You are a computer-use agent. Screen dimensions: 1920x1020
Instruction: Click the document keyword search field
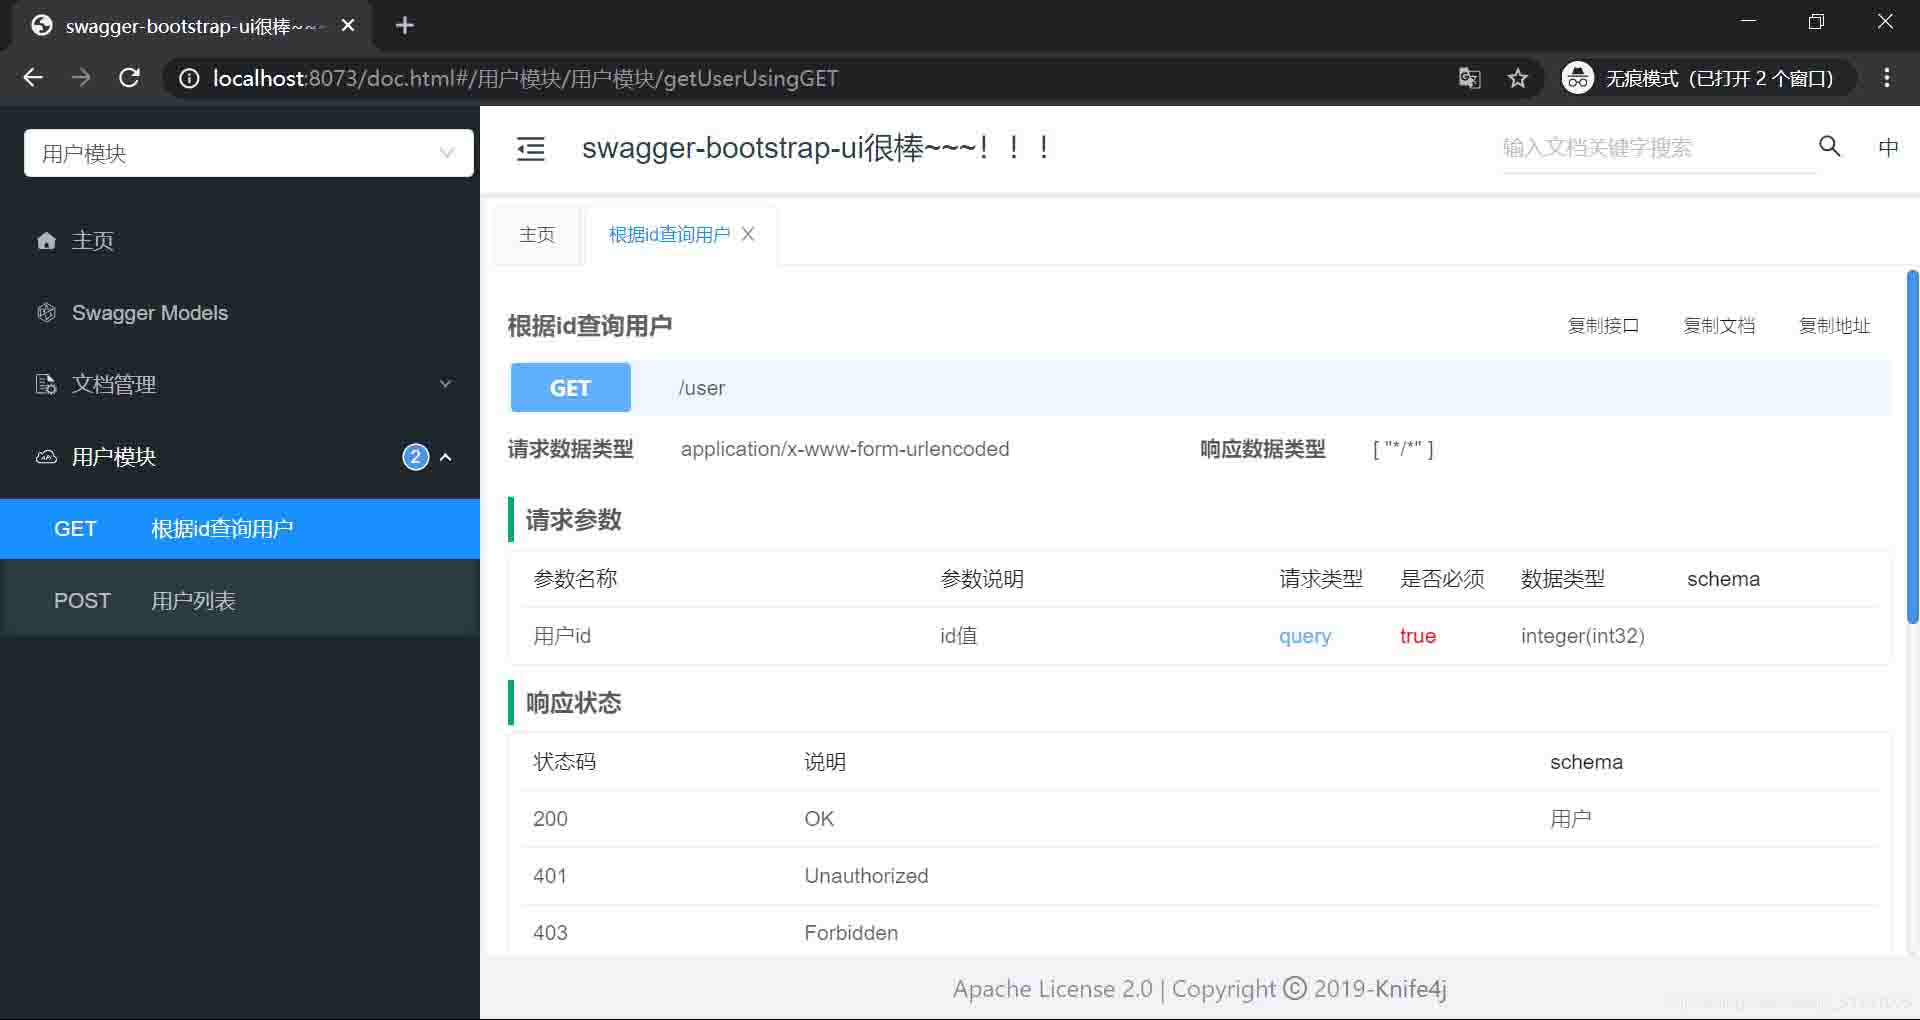click(x=1658, y=148)
